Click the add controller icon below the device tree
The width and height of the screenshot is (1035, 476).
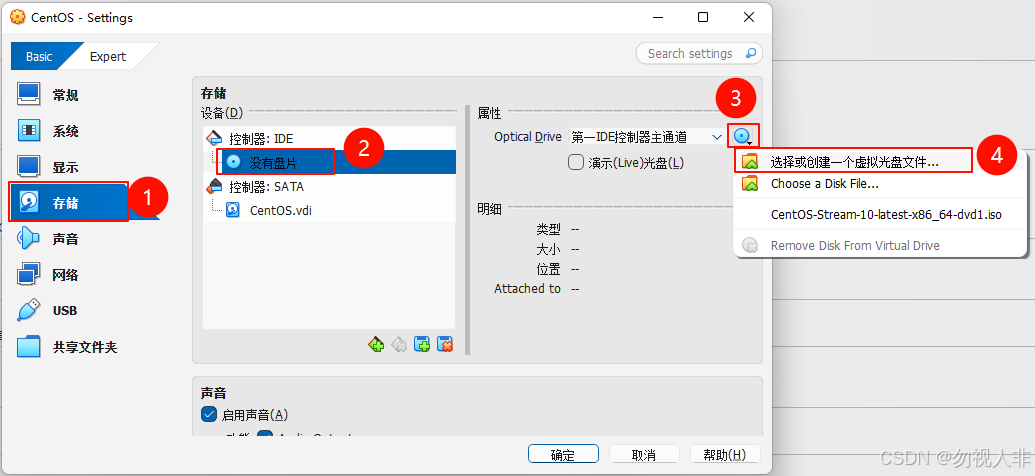click(376, 344)
